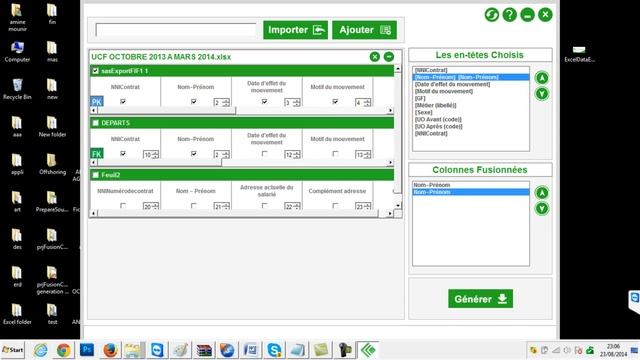Select first Nom-Prénom in Colonnes Fusionnées
The height and width of the screenshot is (360, 640).
point(471,185)
